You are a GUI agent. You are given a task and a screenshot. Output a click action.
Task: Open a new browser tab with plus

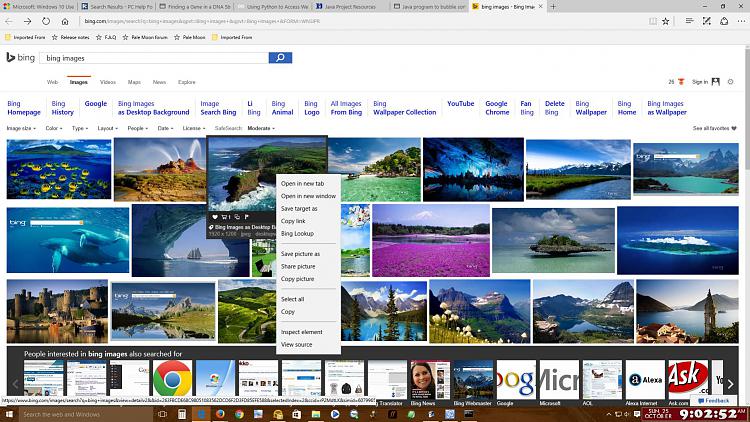click(553, 6)
